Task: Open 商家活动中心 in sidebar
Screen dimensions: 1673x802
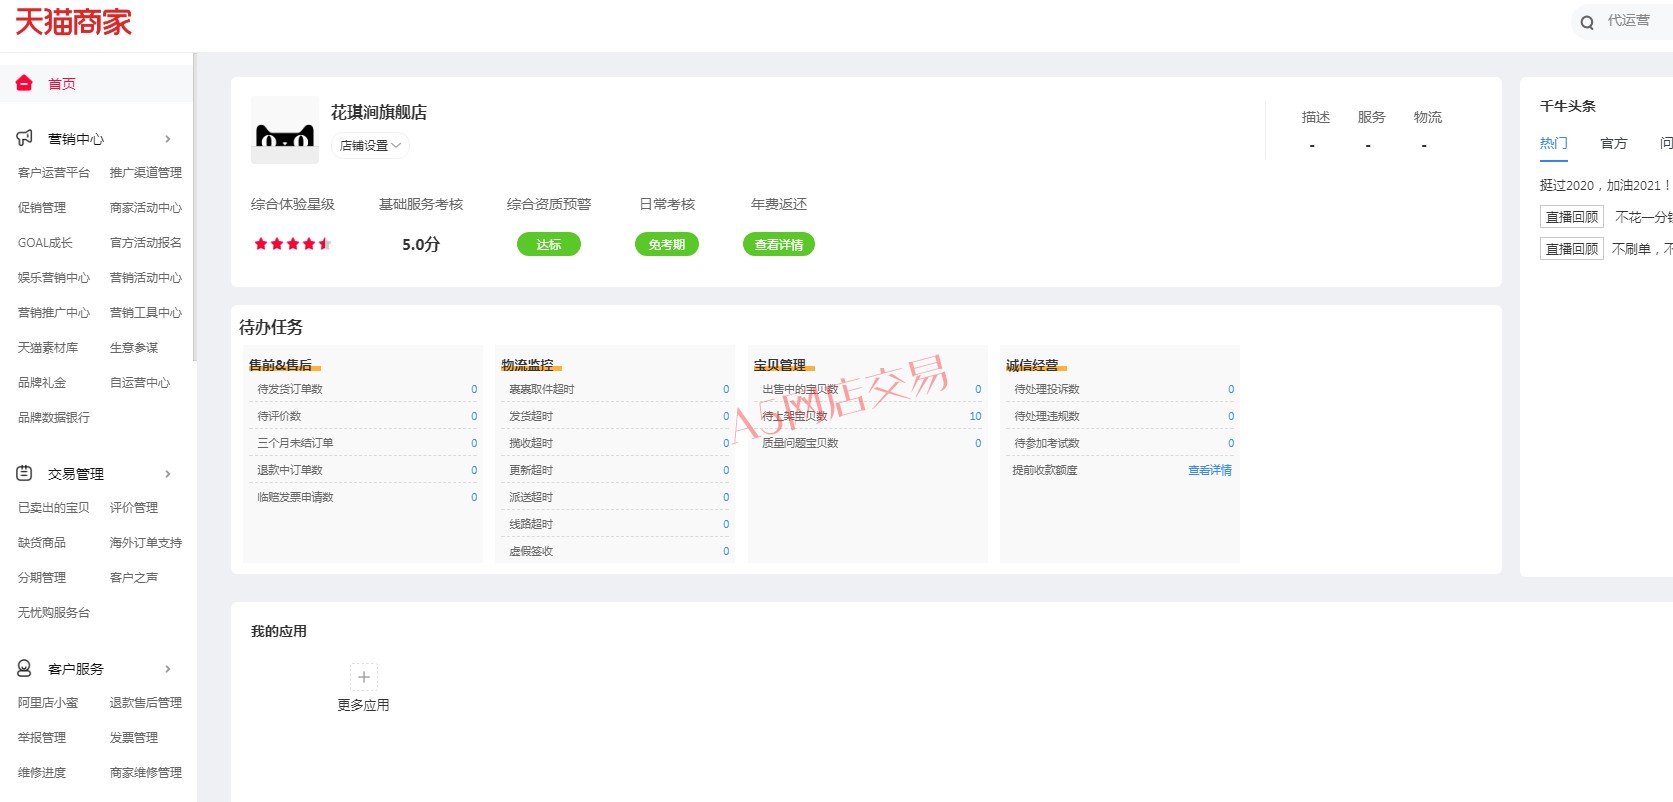Action: (x=146, y=208)
